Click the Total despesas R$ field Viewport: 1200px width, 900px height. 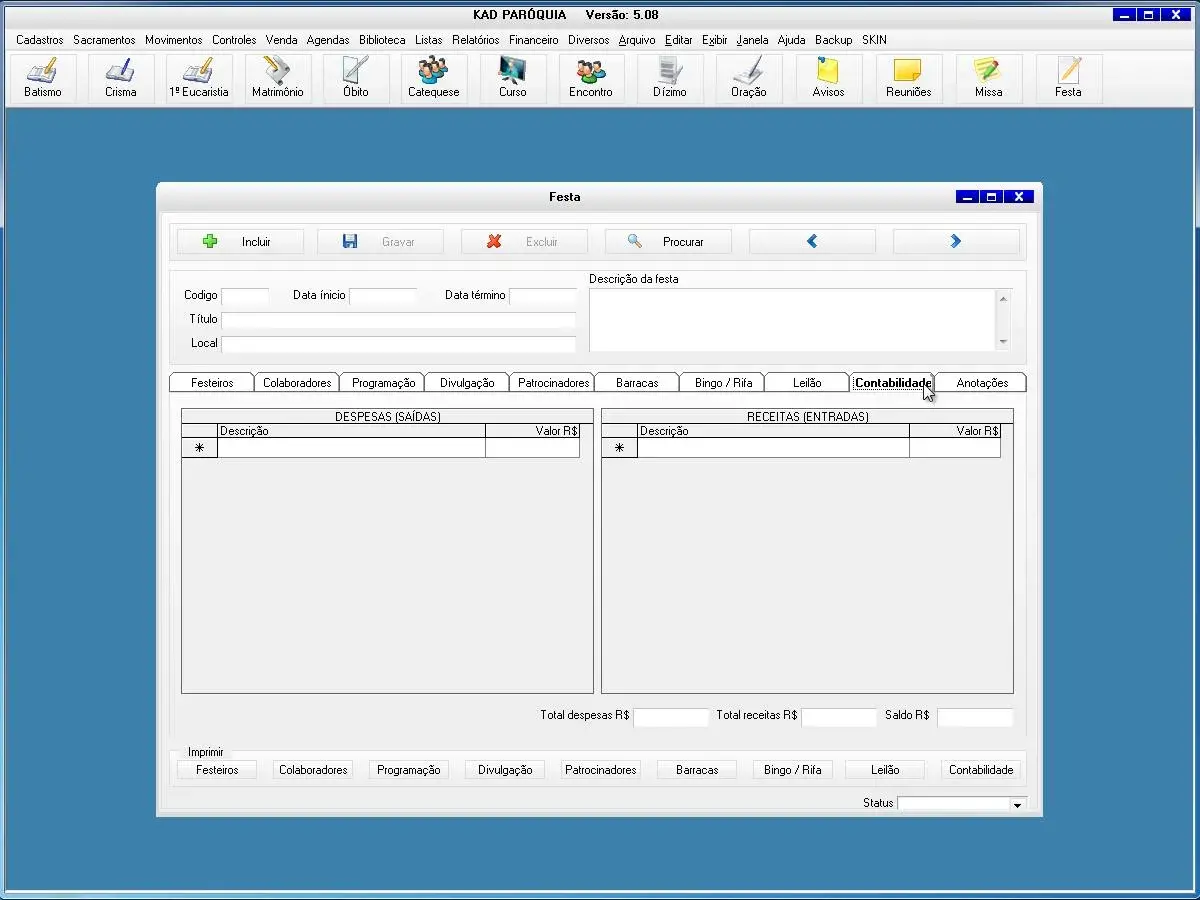(x=671, y=717)
